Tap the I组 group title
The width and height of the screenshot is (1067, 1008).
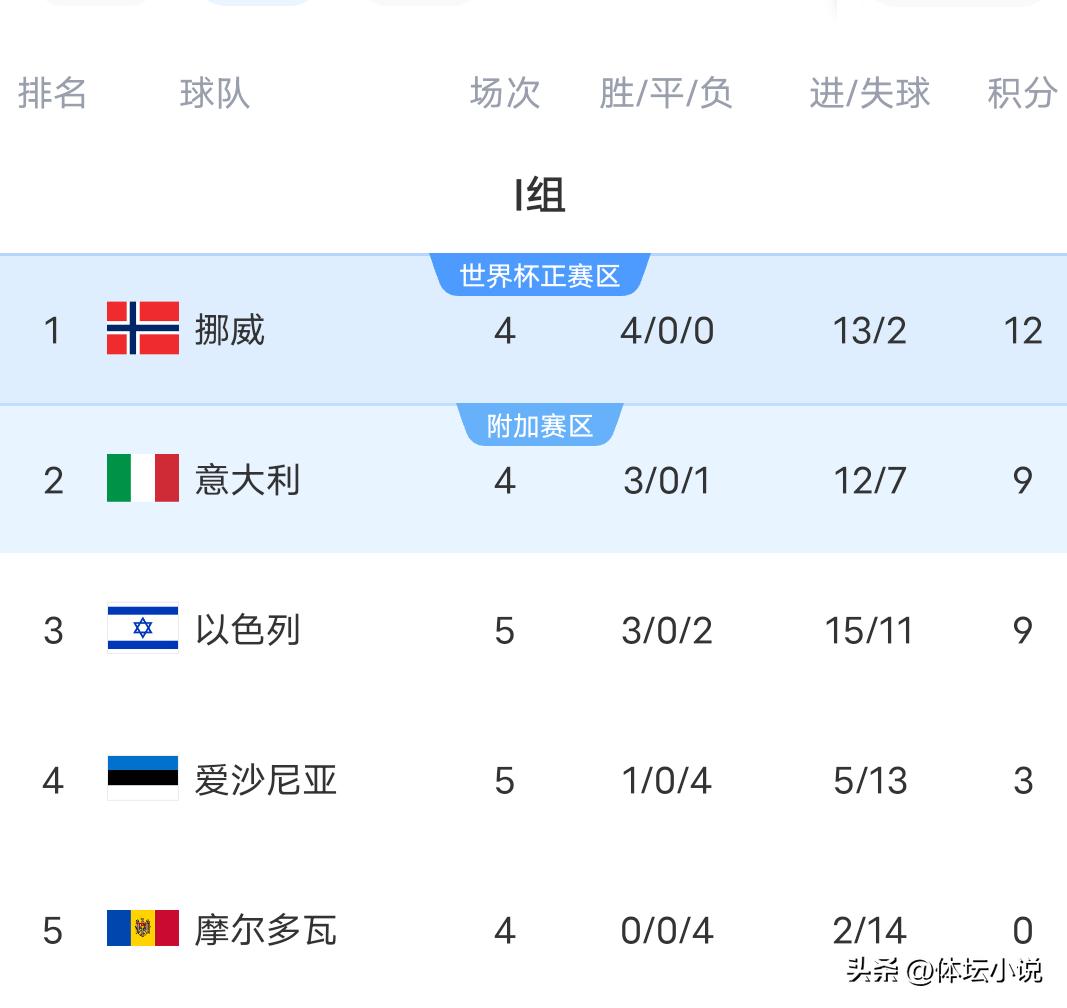(x=540, y=195)
